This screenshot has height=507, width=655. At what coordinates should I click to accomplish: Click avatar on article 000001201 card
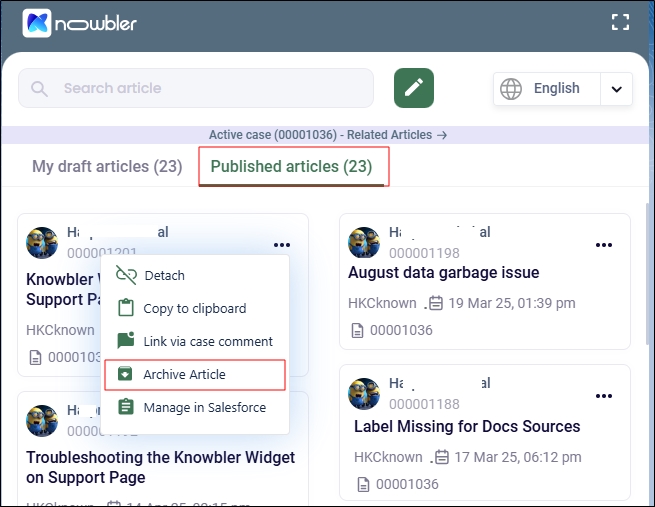42,243
